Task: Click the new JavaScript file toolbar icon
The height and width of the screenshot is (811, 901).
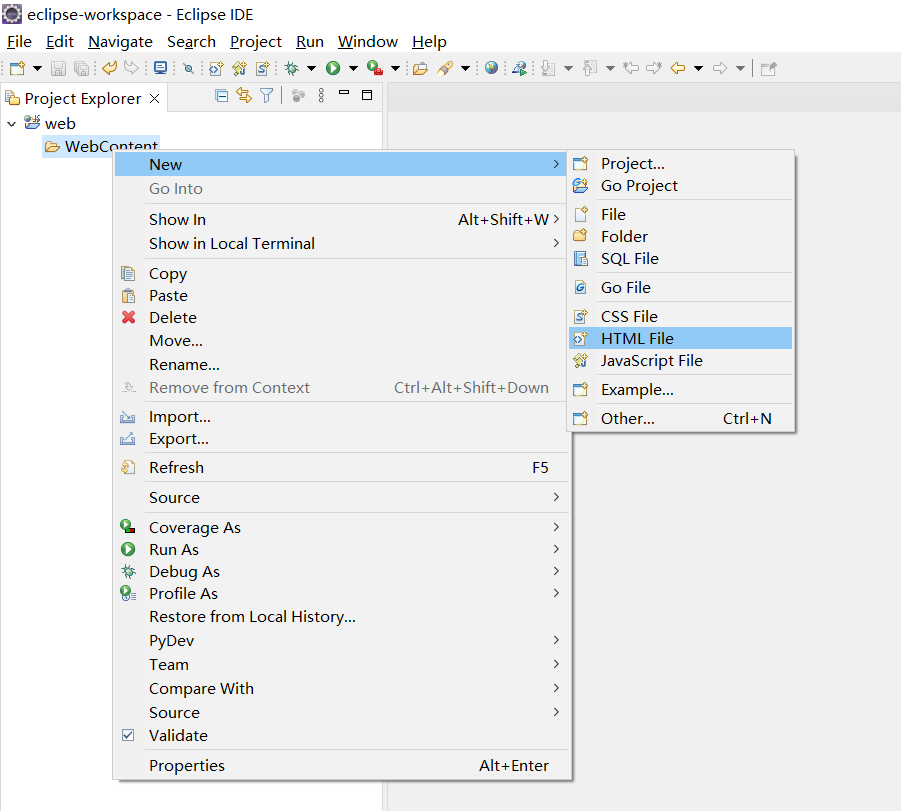Action: click(x=240, y=68)
